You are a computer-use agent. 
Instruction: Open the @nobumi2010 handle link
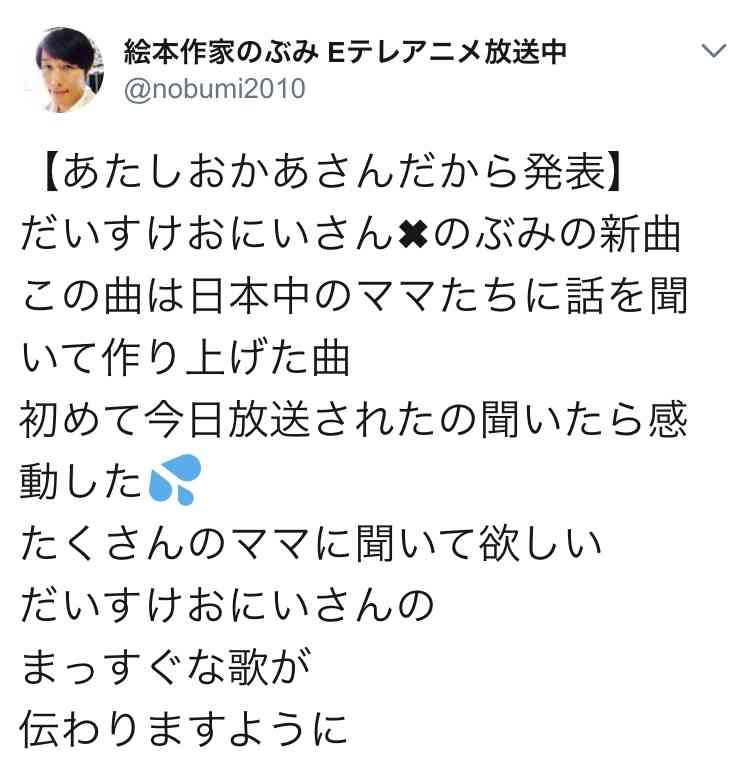click(215, 89)
